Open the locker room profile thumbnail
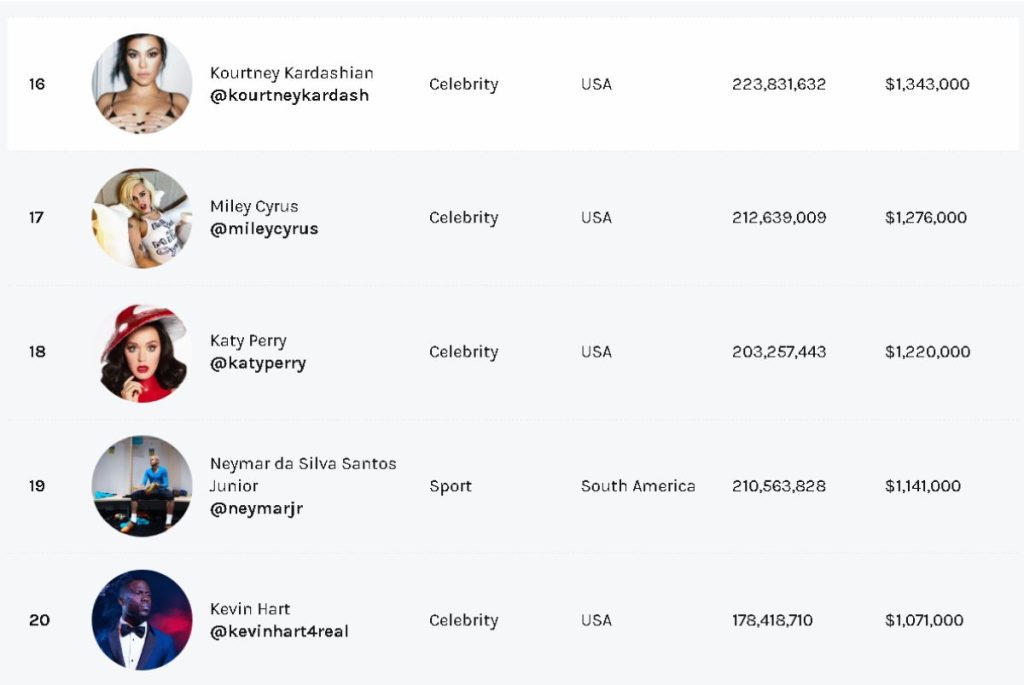1024x685 pixels. 142,486
